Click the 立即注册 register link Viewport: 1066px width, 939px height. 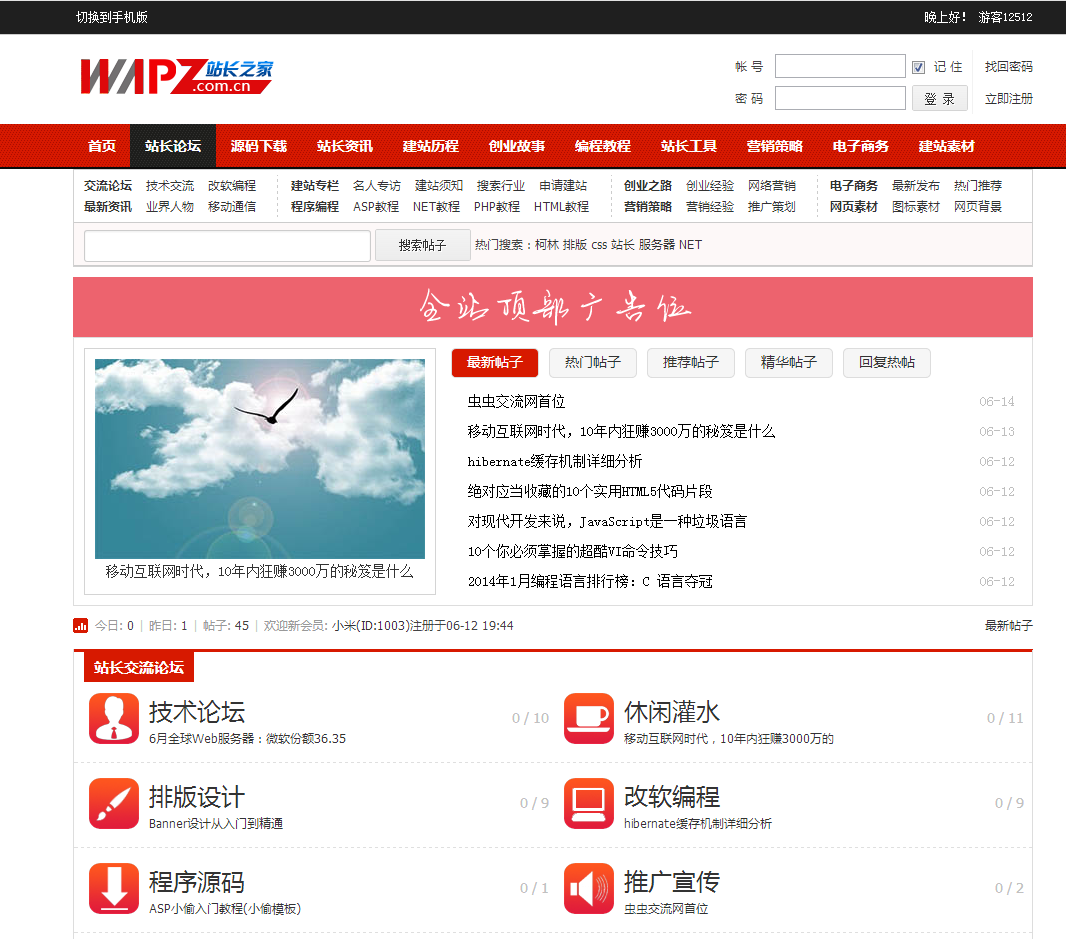pos(1008,99)
